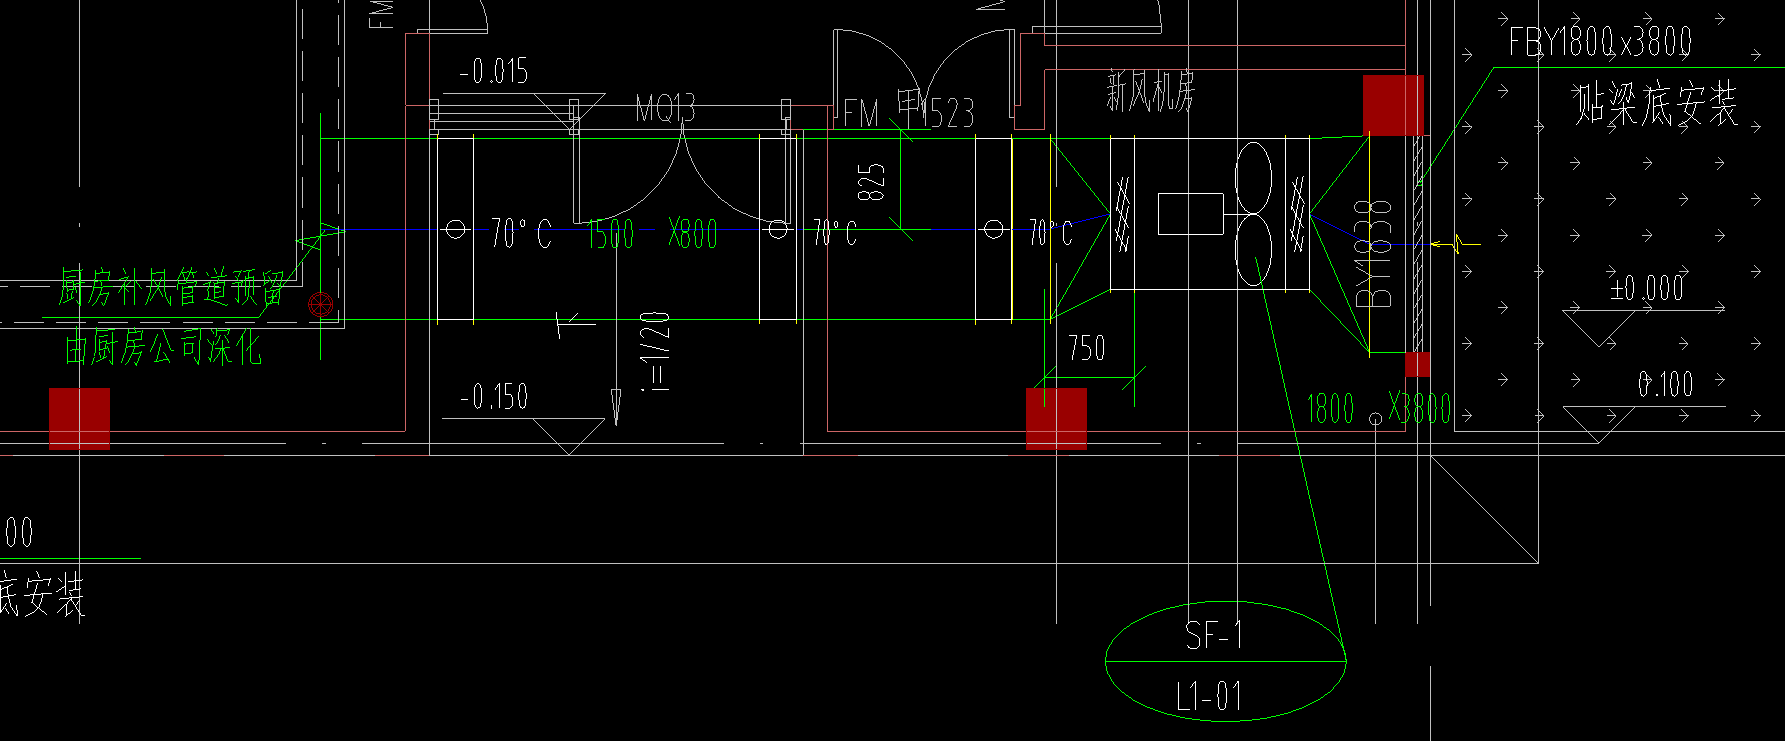Click the FBY1800x3800 annotation
1785x741 pixels.
[1600, 42]
